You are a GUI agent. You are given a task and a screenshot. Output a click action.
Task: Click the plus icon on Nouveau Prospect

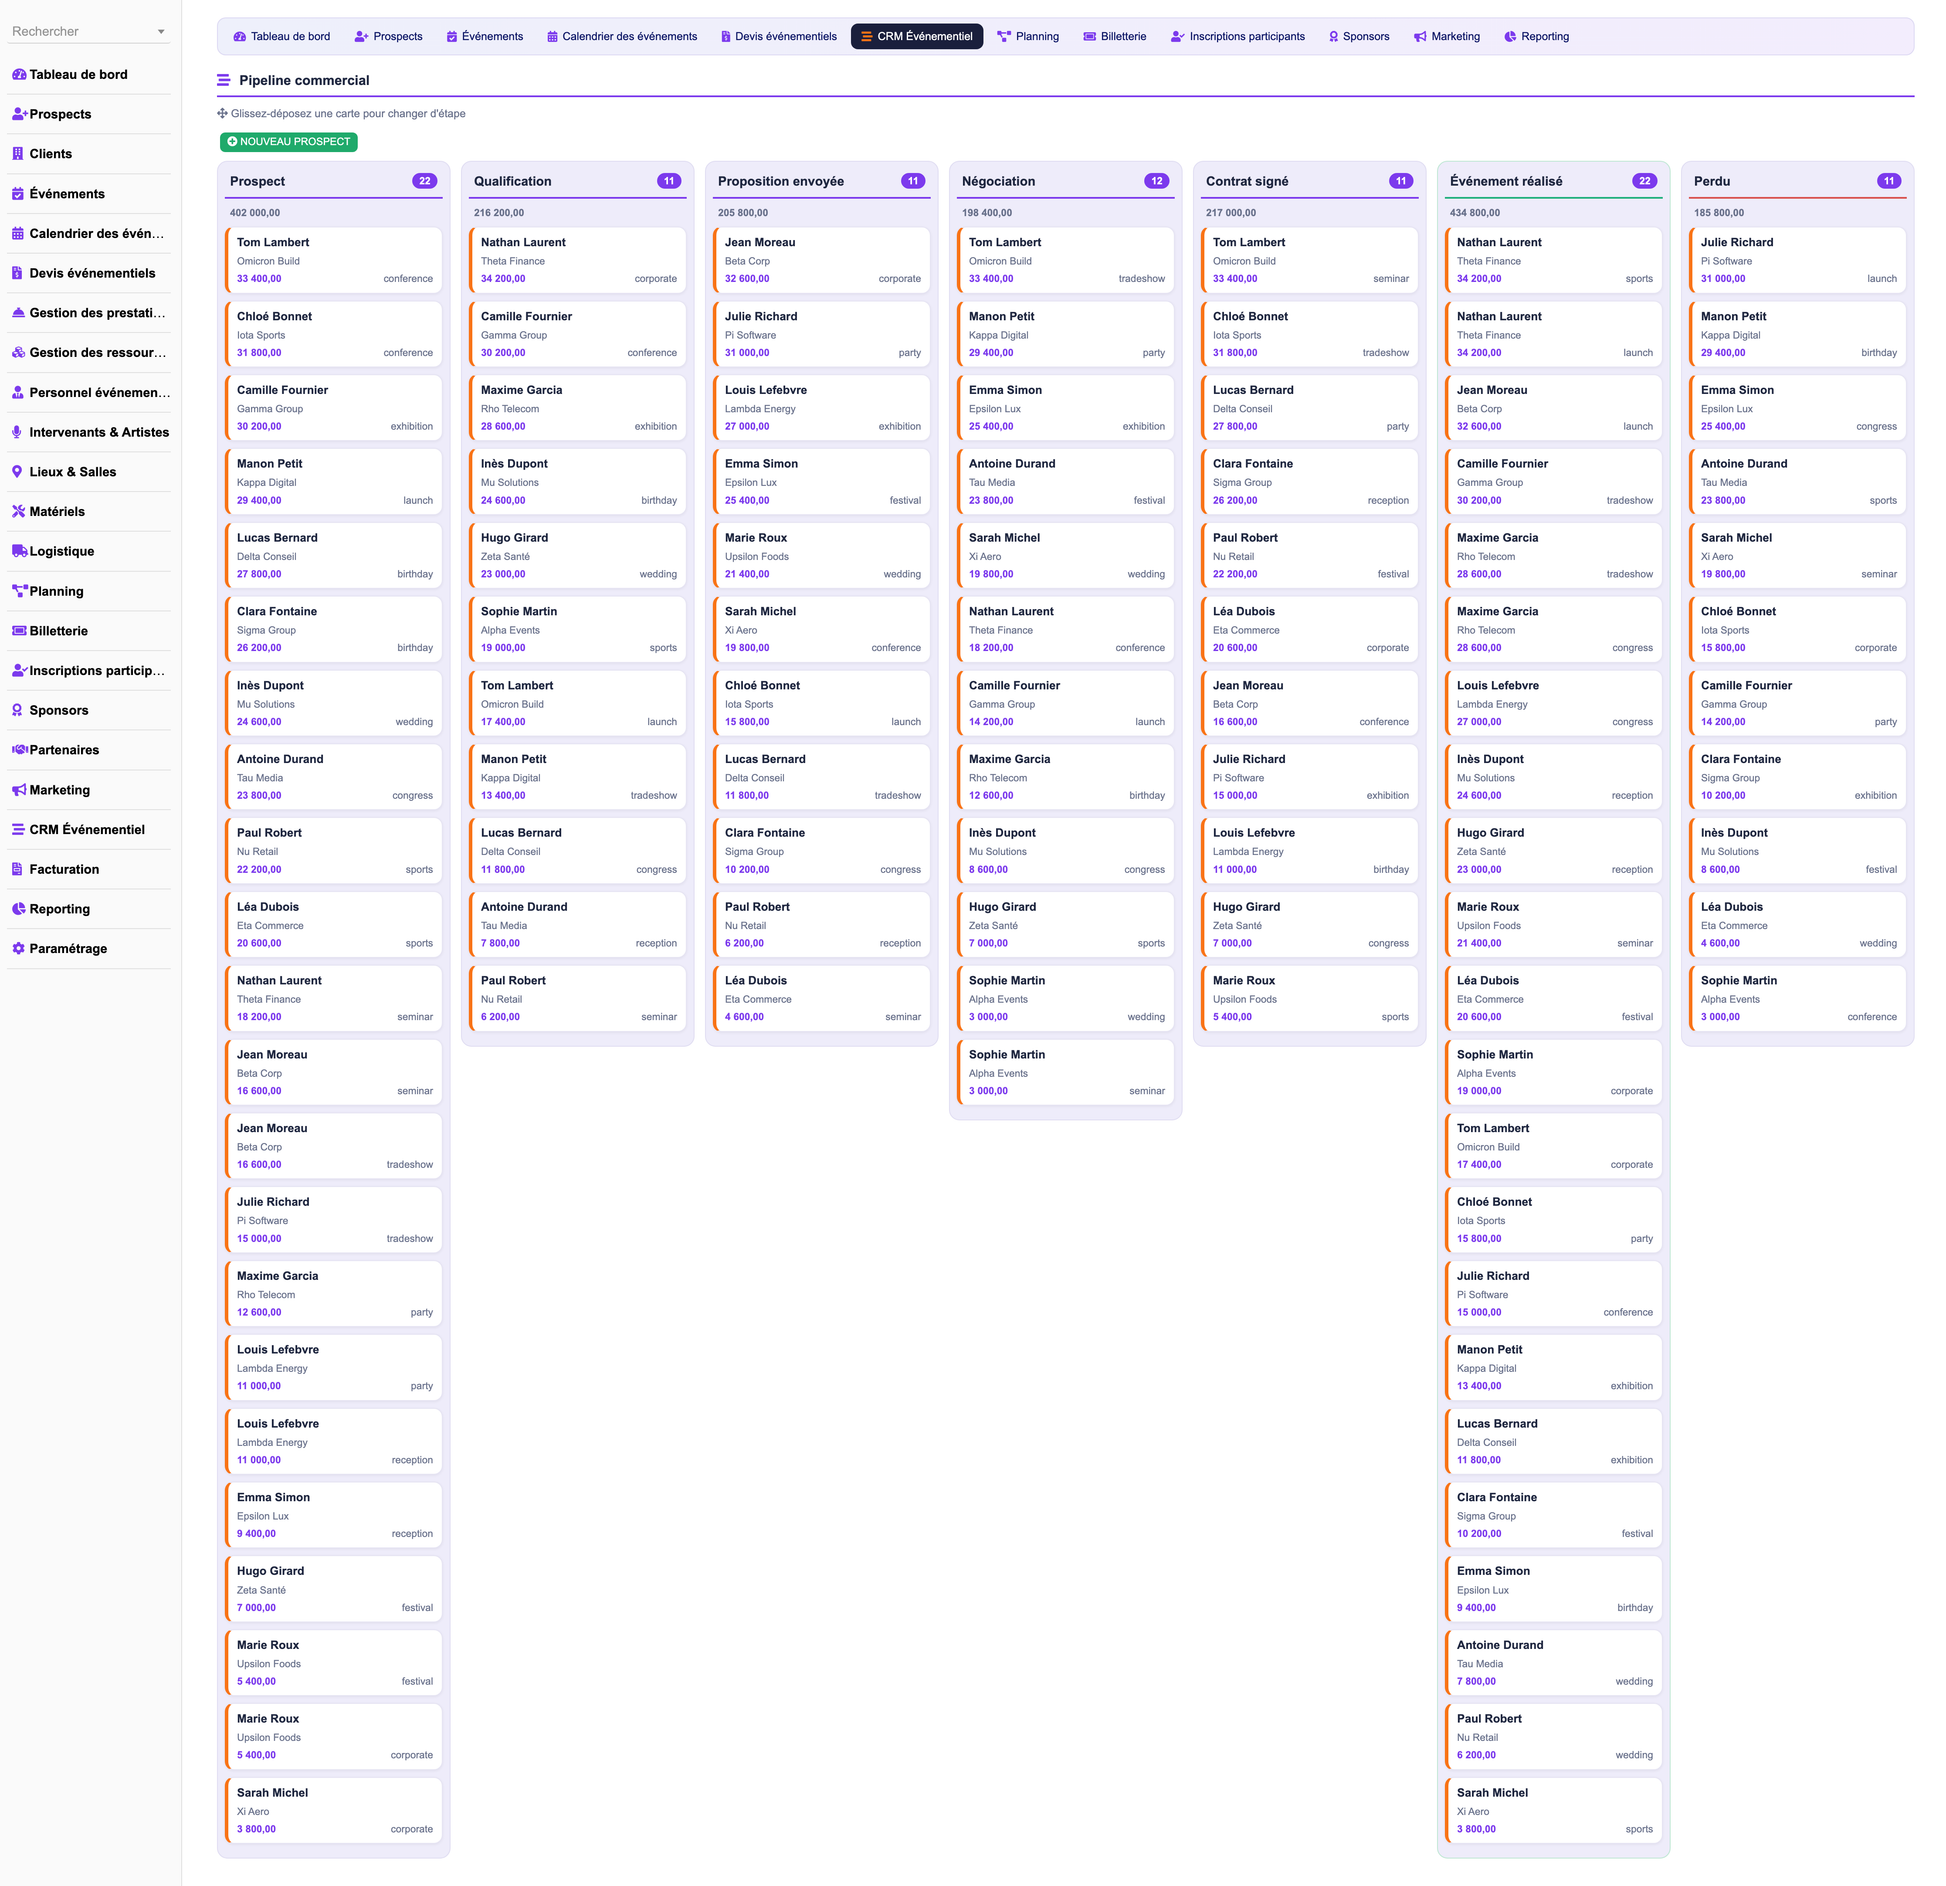pos(232,142)
